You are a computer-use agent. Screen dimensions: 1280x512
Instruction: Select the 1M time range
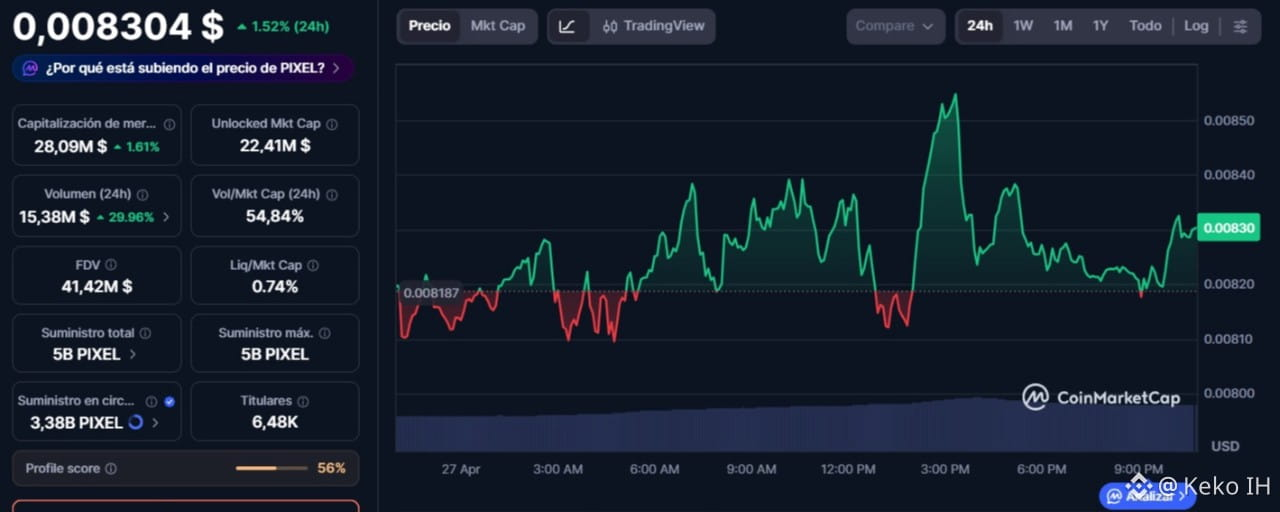point(1062,26)
